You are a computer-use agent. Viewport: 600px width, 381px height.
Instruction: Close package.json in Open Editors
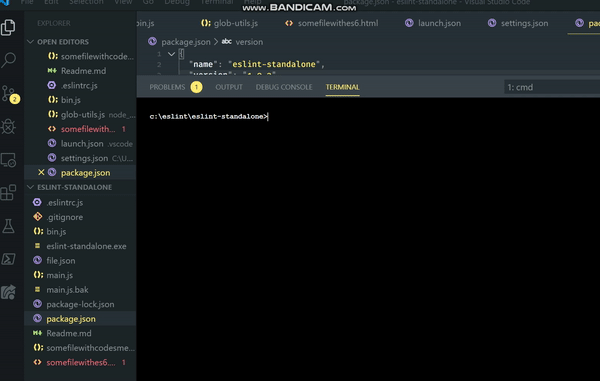tap(41, 173)
